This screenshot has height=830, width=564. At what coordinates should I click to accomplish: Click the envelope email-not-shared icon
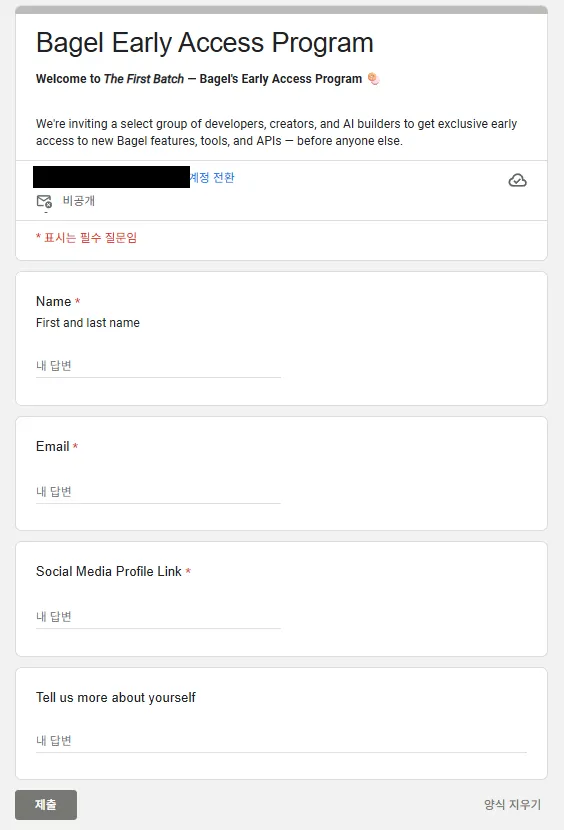[x=44, y=201]
